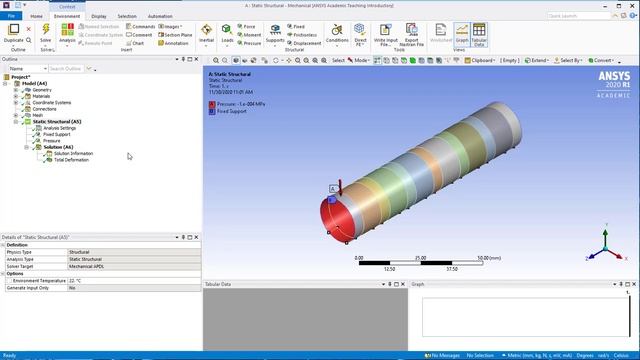640x360 pixels.
Task: Expand the Coordinate Systems tree node
Action: point(16,102)
